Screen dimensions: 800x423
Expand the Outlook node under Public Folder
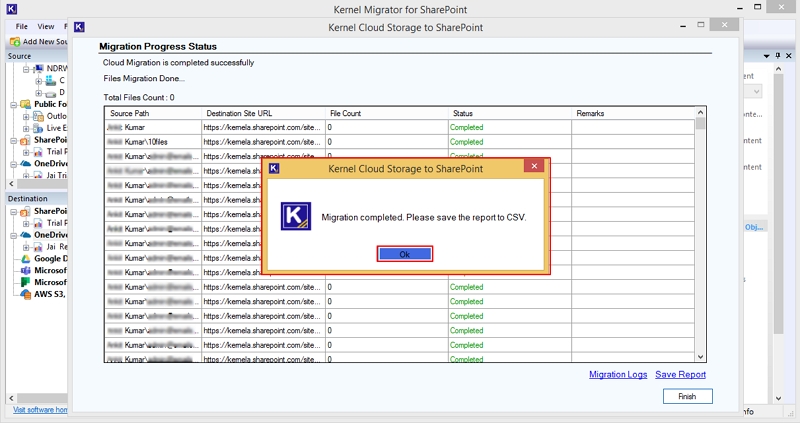pyautogui.click(x=26, y=117)
